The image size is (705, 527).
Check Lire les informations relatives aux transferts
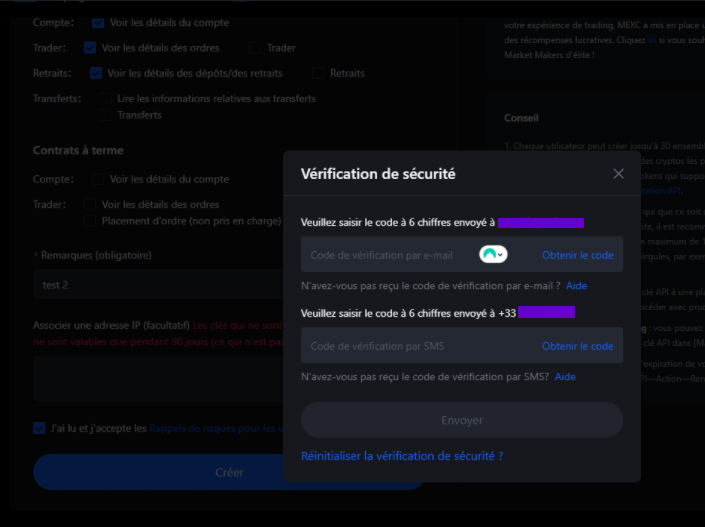tap(105, 99)
